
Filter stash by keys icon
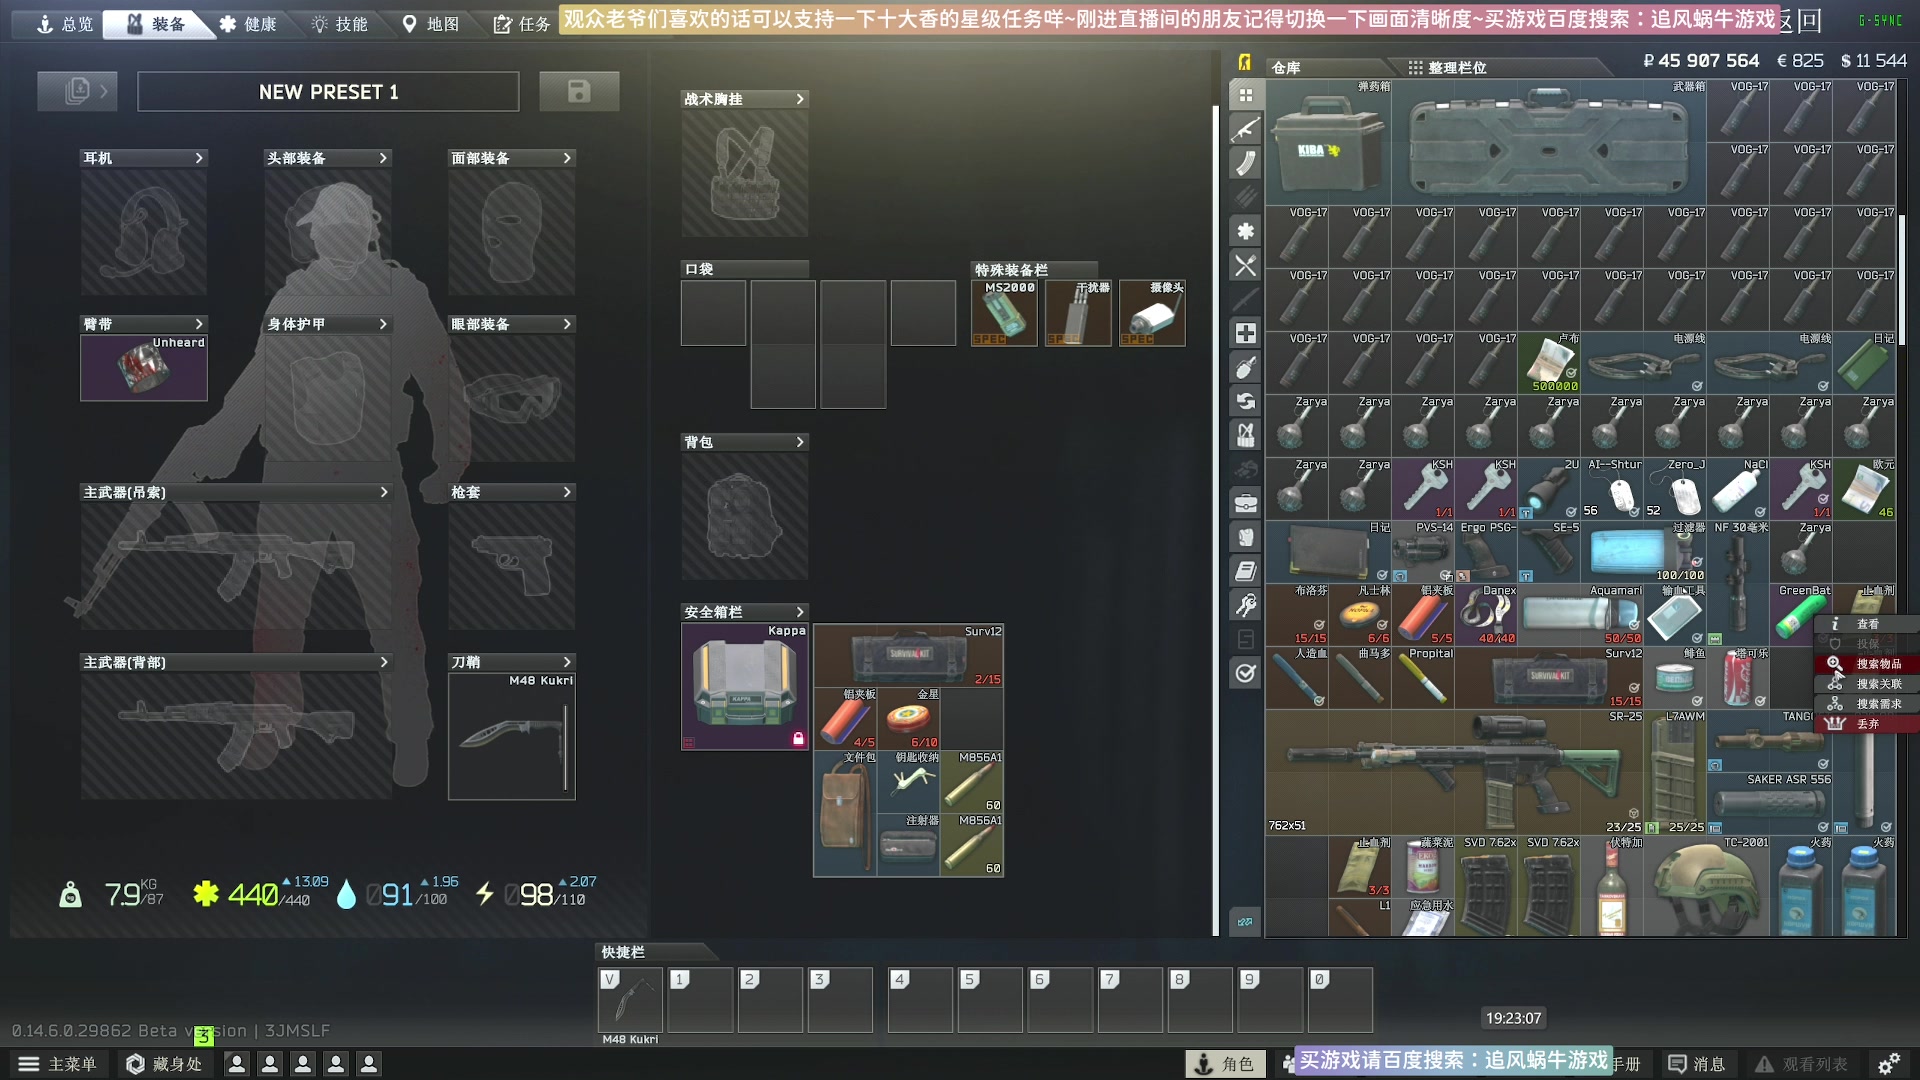[x=1245, y=605]
